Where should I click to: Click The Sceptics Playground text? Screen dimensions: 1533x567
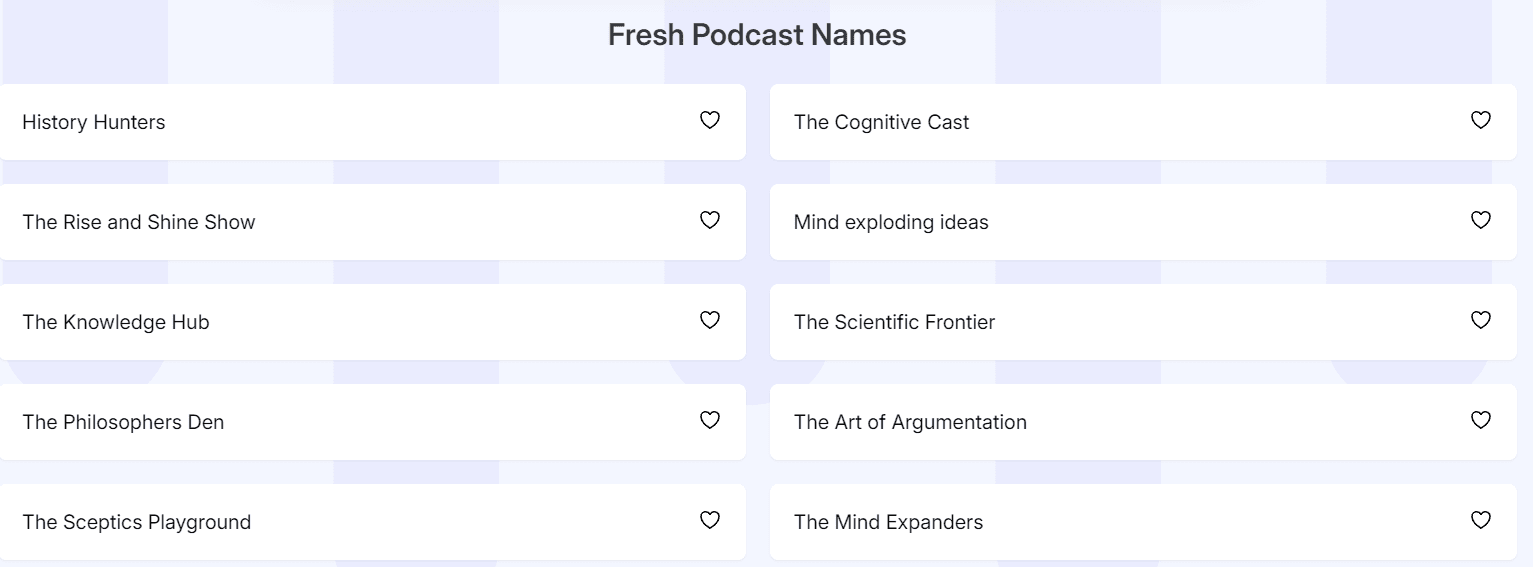[x=137, y=522]
